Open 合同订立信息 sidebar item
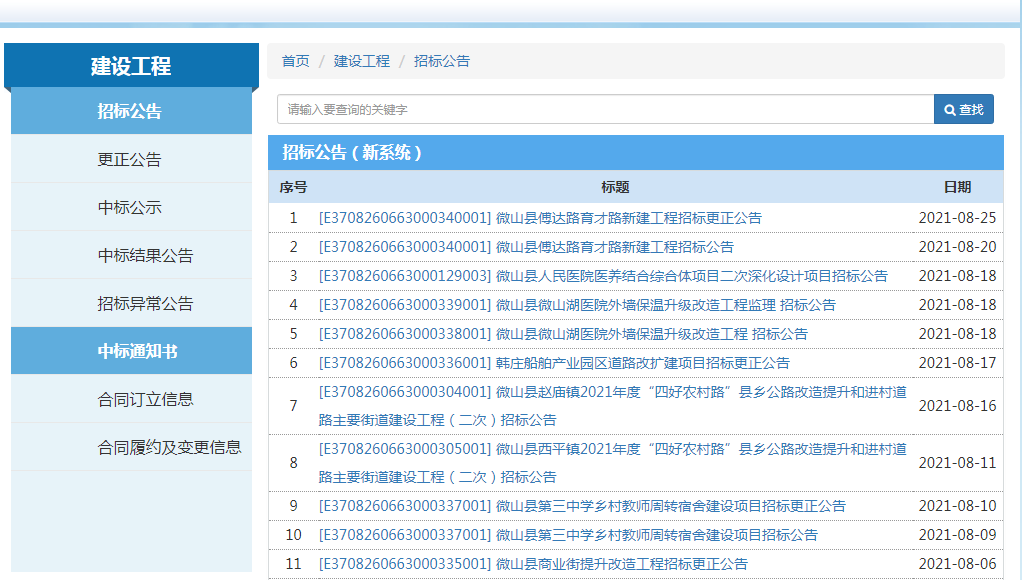Viewport: 1022px width, 580px height. (x=145, y=399)
